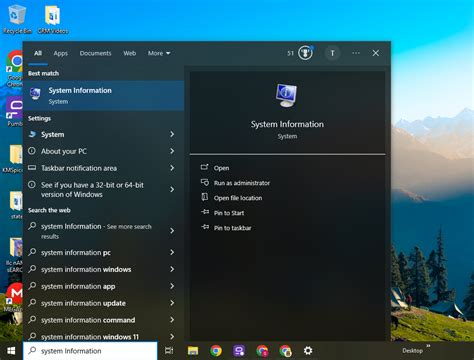Image resolution: width=474 pixels, height=360 pixels.
Task: Switch to the Documents tab
Action: (95, 53)
